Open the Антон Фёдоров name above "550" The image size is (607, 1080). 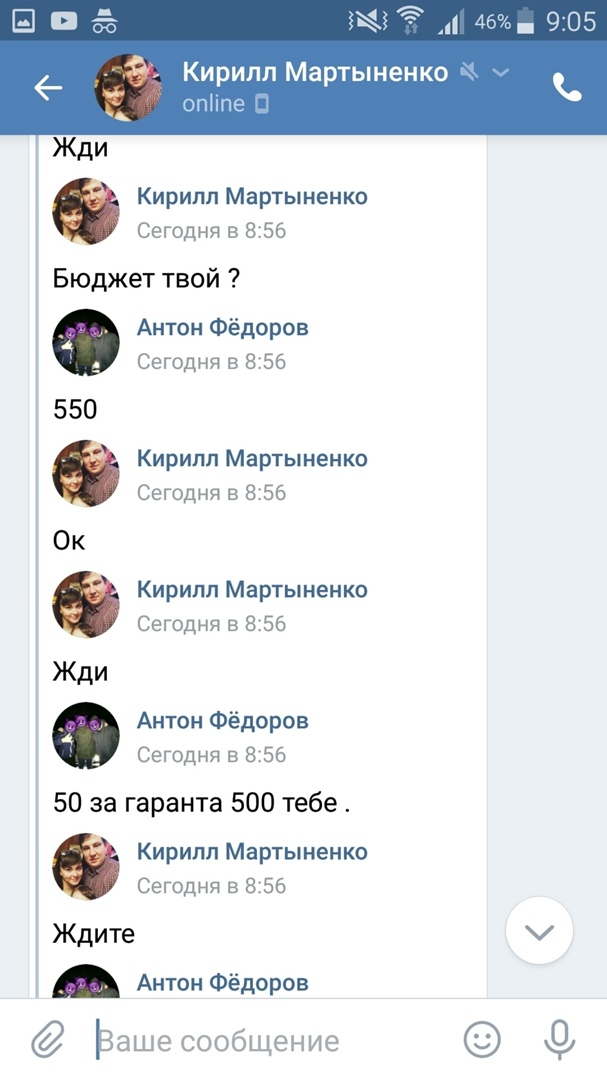[222, 327]
